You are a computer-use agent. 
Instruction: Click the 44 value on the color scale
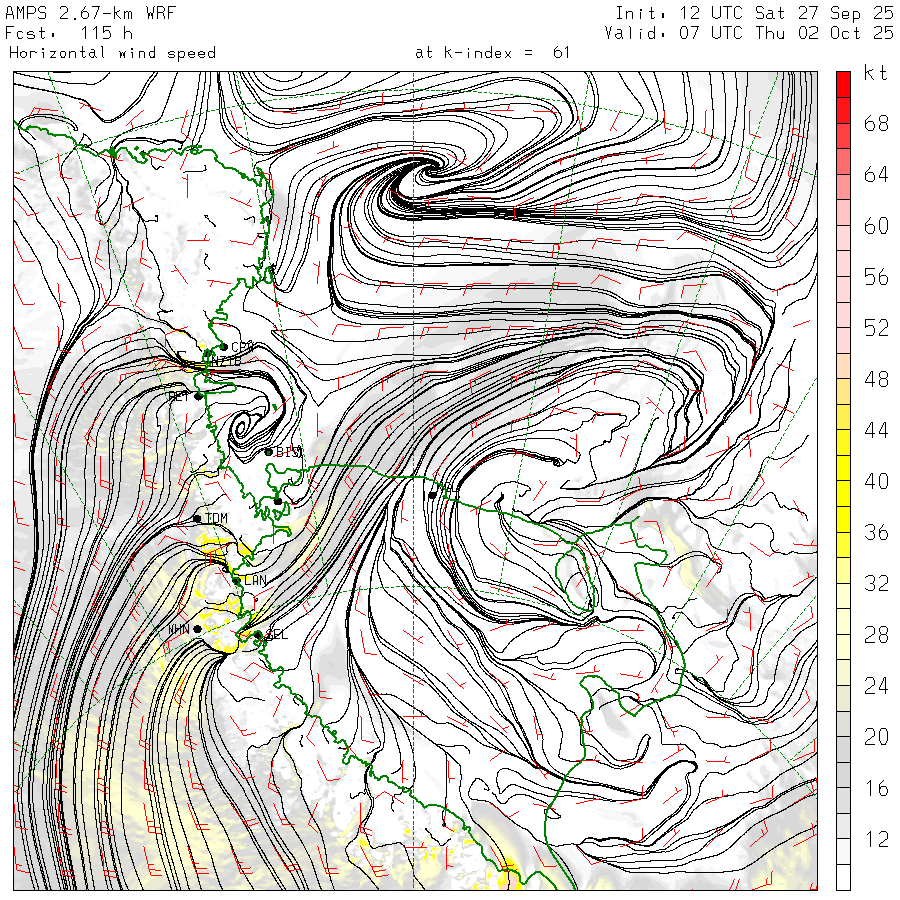(876, 430)
